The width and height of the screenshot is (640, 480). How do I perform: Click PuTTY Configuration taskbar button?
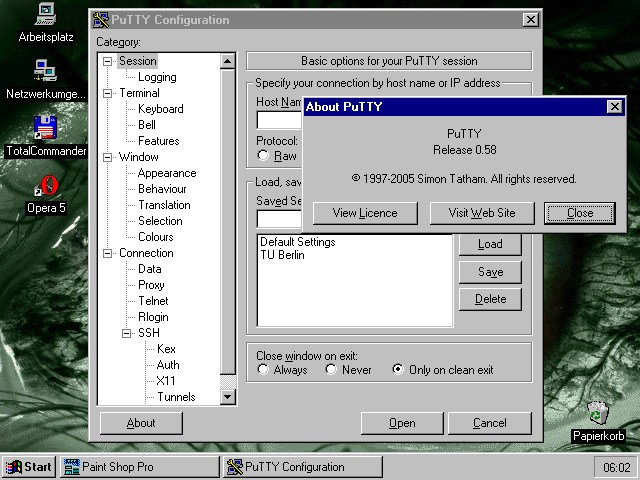(303, 467)
